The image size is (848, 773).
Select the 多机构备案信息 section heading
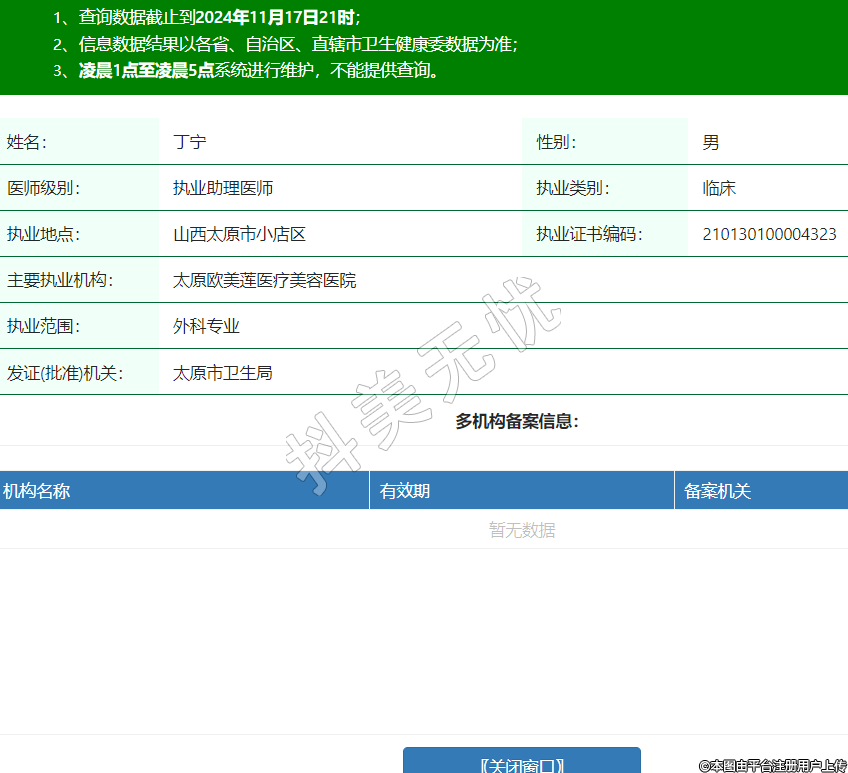(x=517, y=421)
